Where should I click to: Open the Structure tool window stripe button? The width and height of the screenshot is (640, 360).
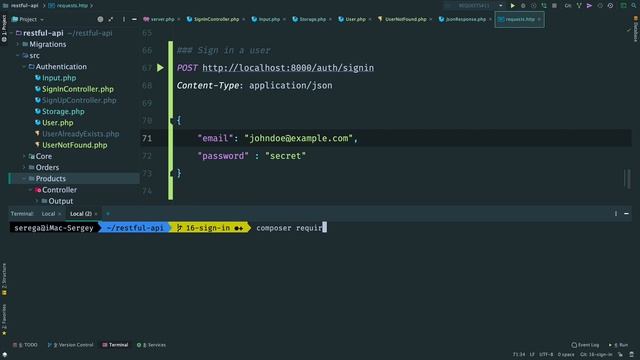[x=4, y=279]
